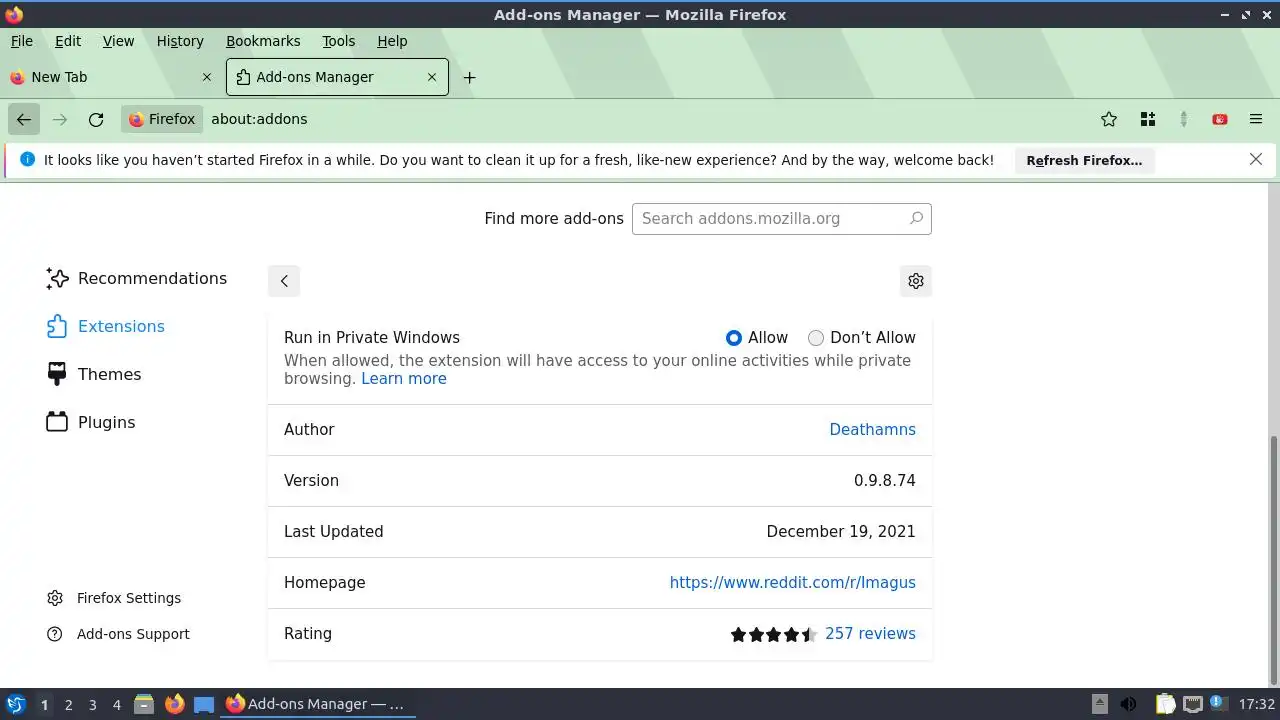The height and width of the screenshot is (720, 1280).
Task: Open the Tools menu
Action: point(339,41)
